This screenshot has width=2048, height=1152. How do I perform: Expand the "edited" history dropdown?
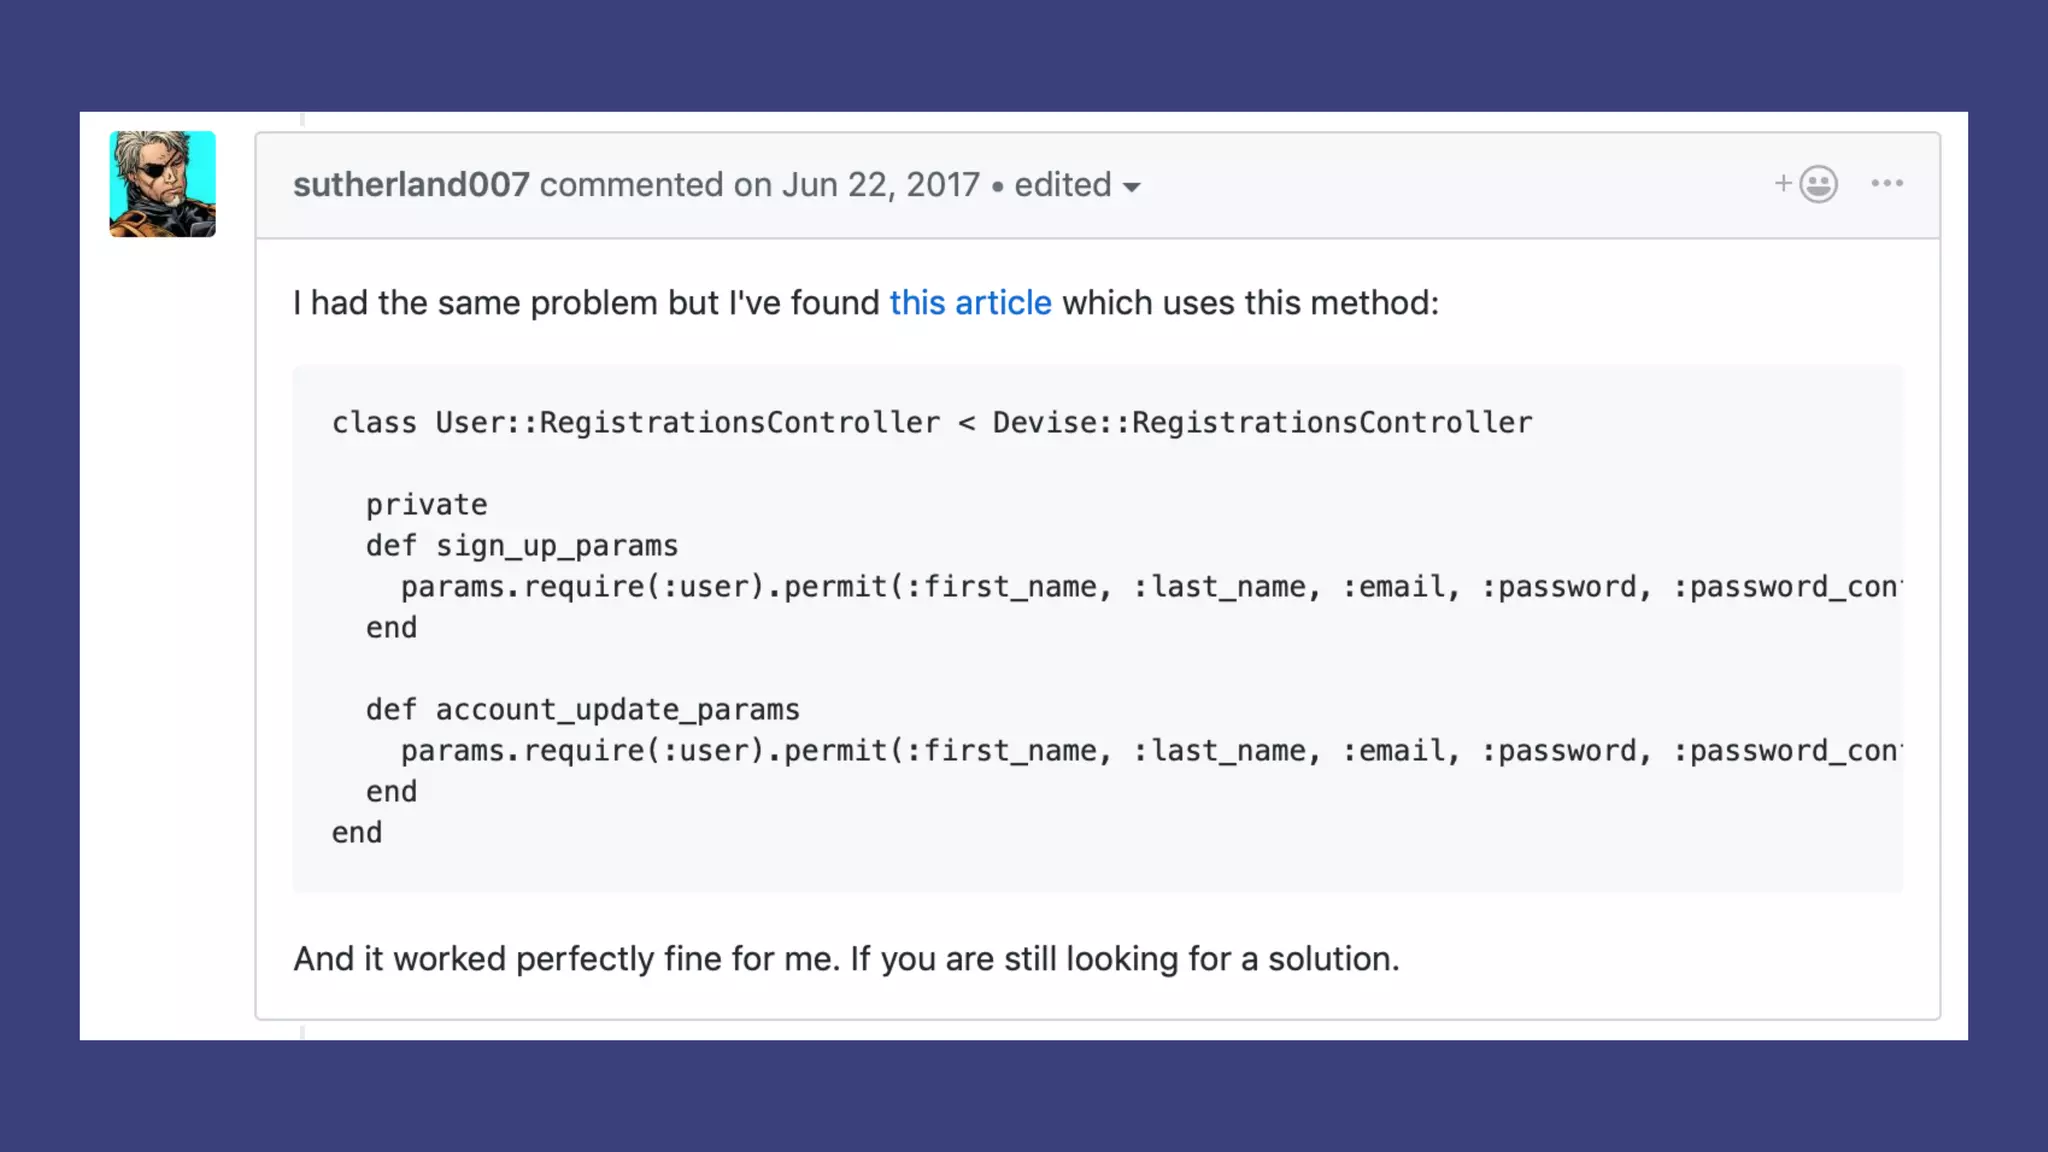click(x=1077, y=185)
